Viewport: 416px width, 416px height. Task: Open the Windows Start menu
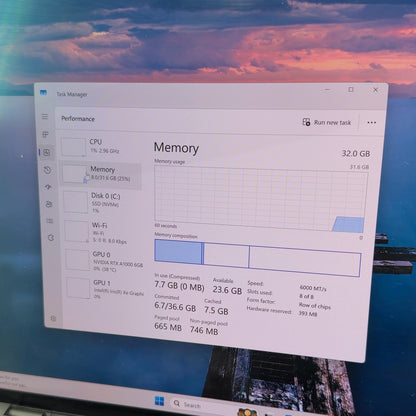point(160,401)
